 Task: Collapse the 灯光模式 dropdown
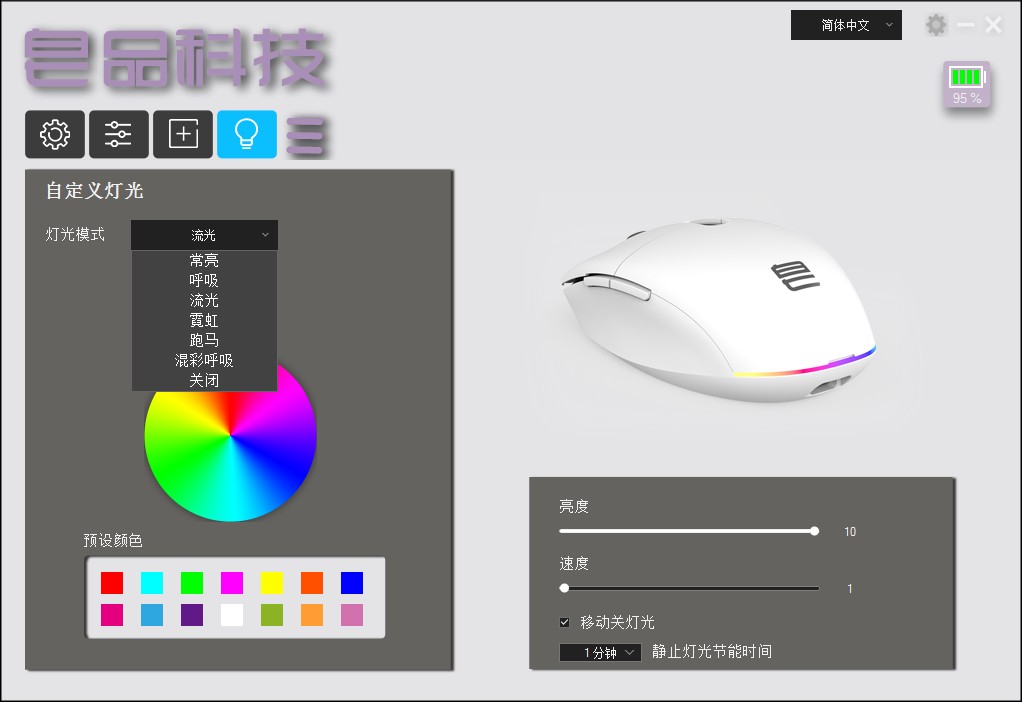coord(204,235)
